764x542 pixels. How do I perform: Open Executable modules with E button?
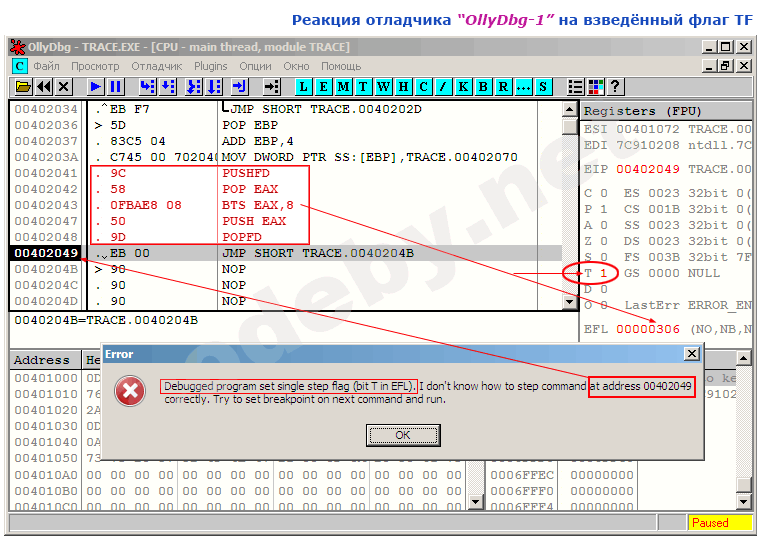(323, 87)
